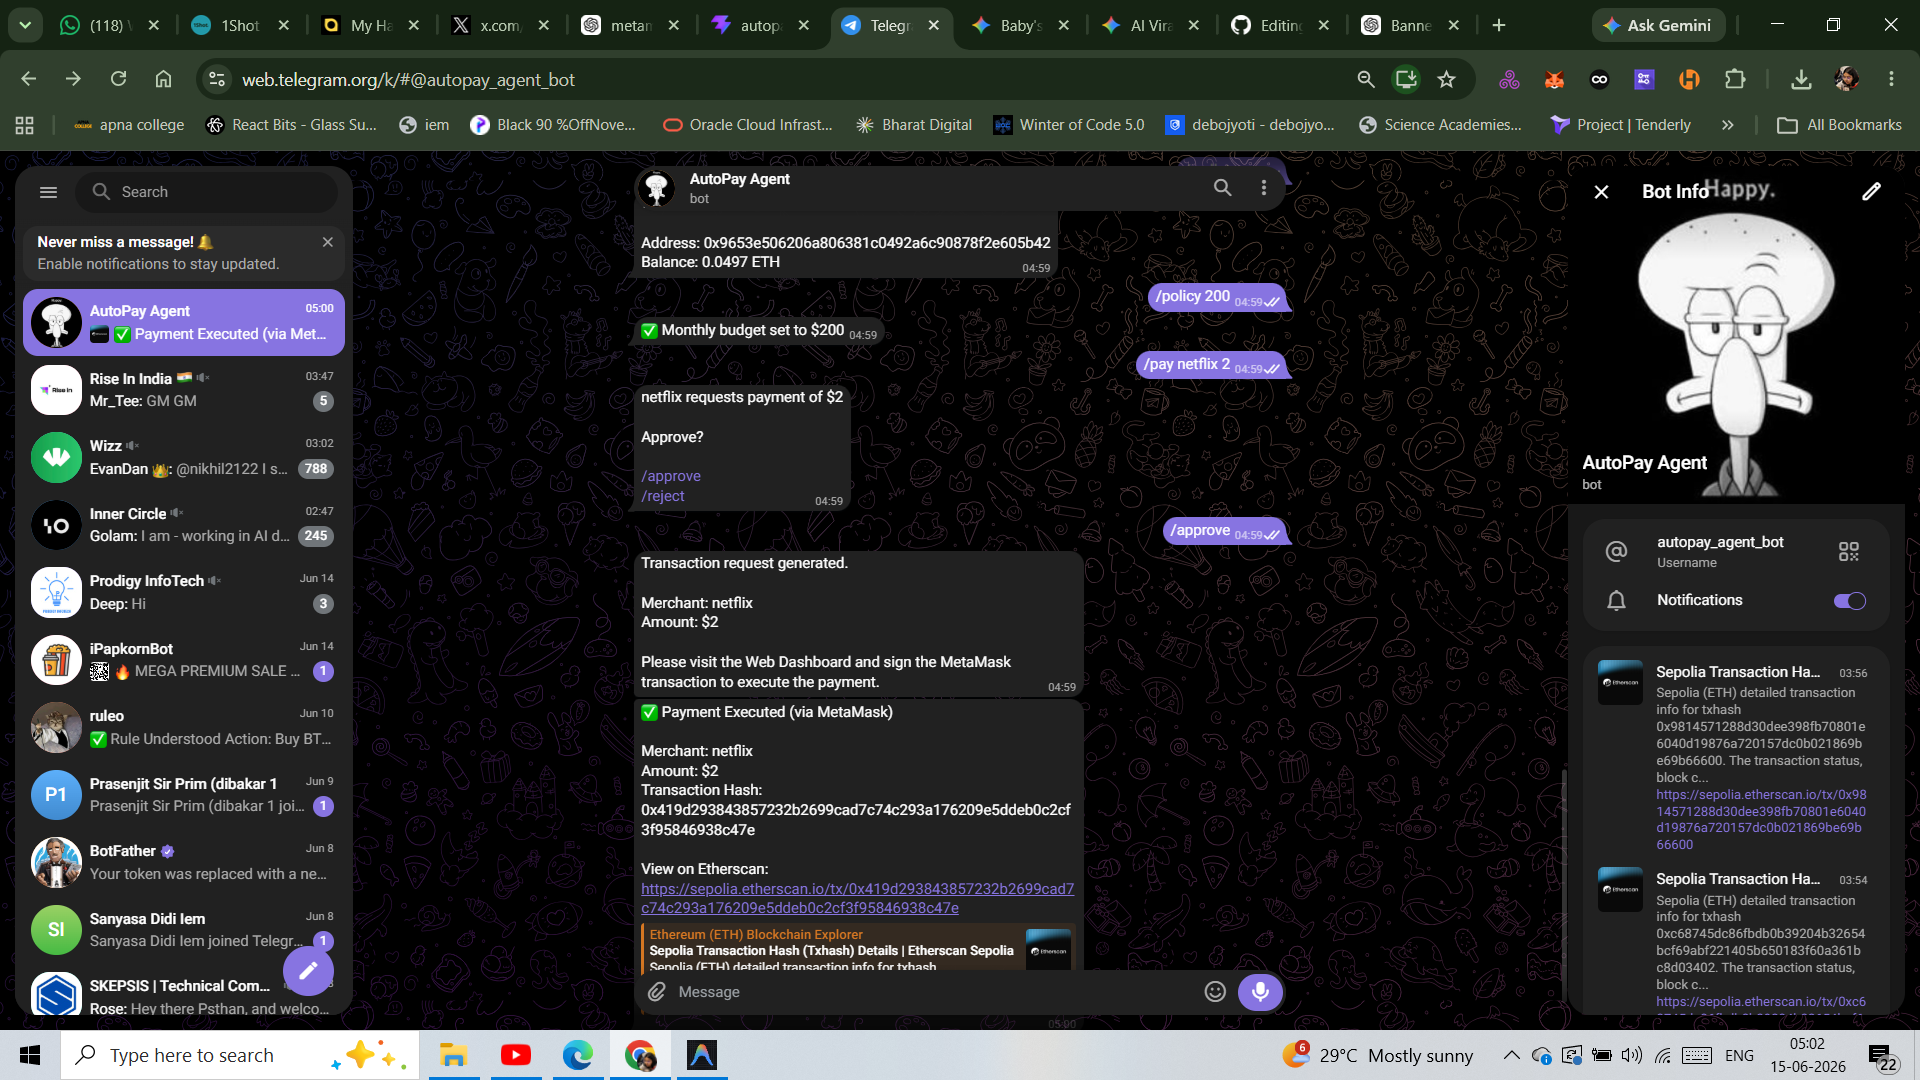Open the AutoPay Agent chat in the list
The height and width of the screenshot is (1080, 1920).
pos(184,322)
